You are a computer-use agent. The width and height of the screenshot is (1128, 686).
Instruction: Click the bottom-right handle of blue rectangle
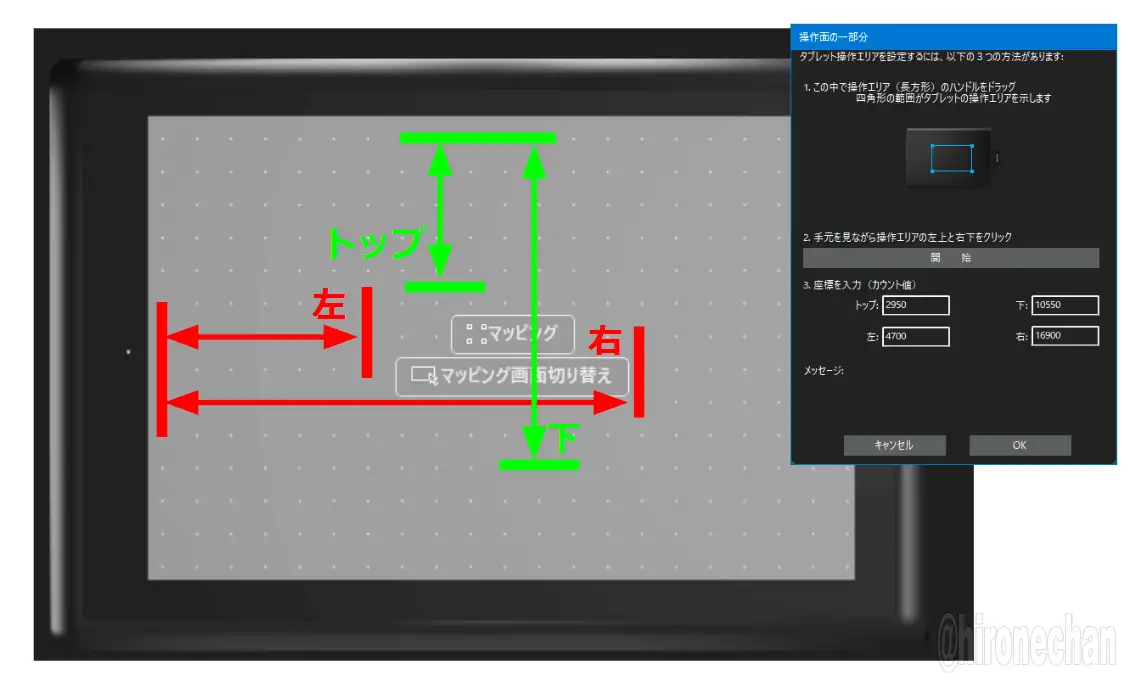click(x=972, y=171)
